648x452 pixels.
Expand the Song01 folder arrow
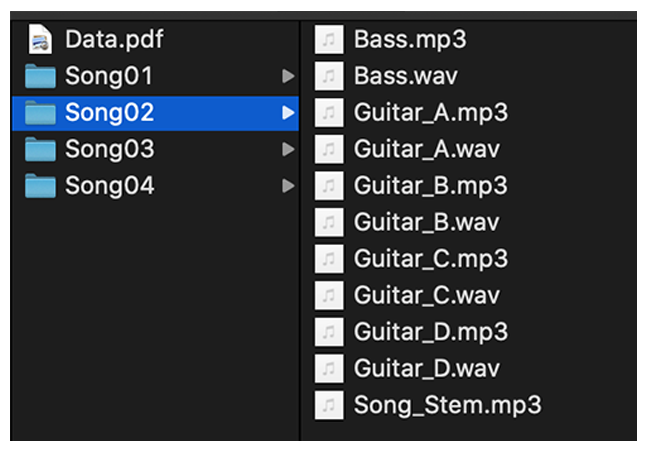(288, 76)
